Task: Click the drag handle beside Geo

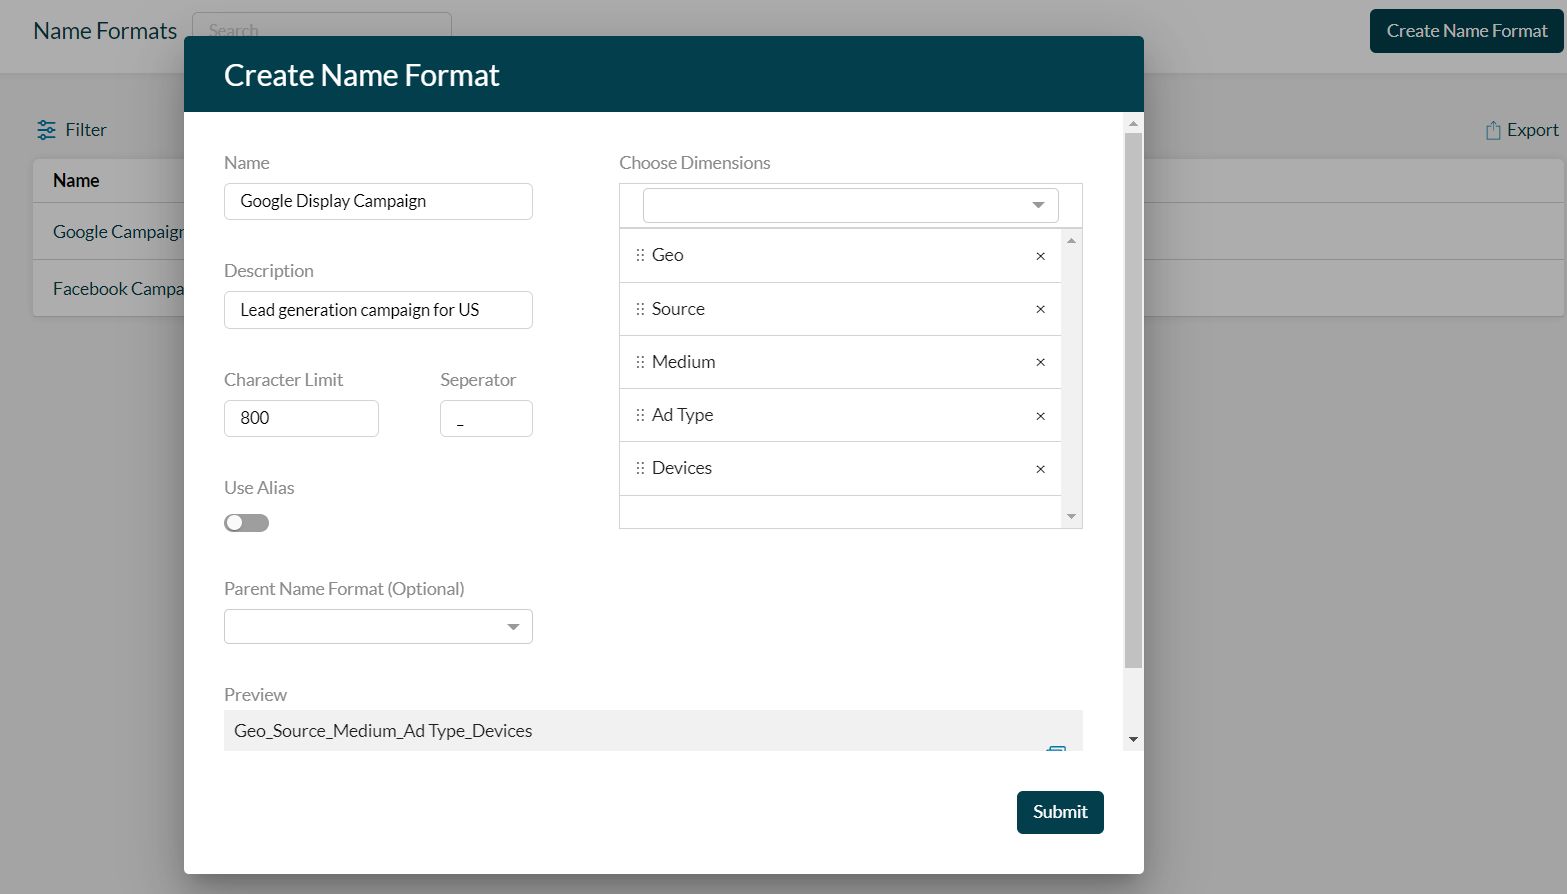Action: pos(640,255)
